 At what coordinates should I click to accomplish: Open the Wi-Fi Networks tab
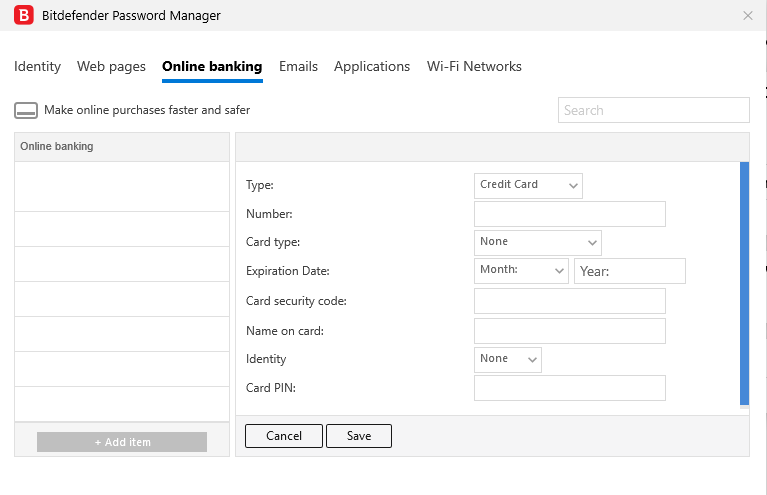click(x=474, y=67)
